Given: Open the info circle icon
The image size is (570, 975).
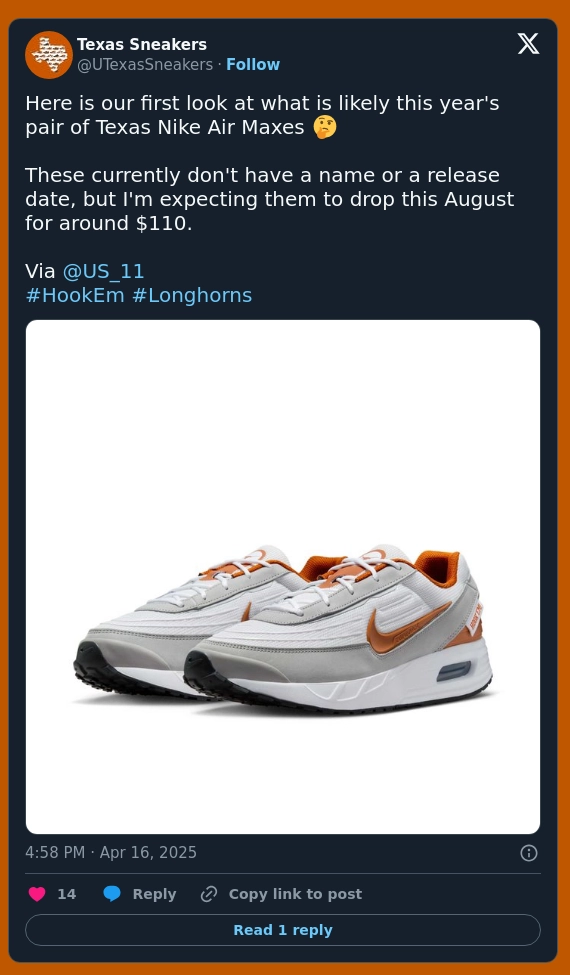Looking at the screenshot, I should pyautogui.click(x=529, y=853).
